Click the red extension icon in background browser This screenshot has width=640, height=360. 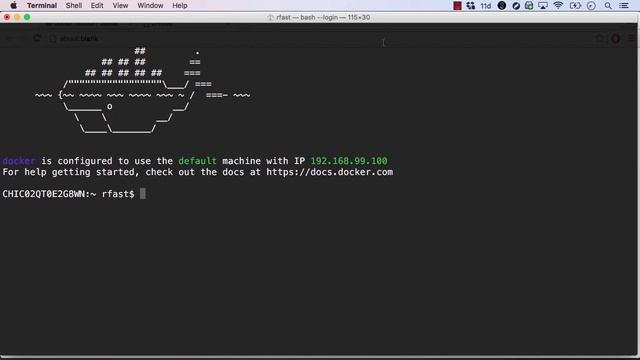[615, 38]
